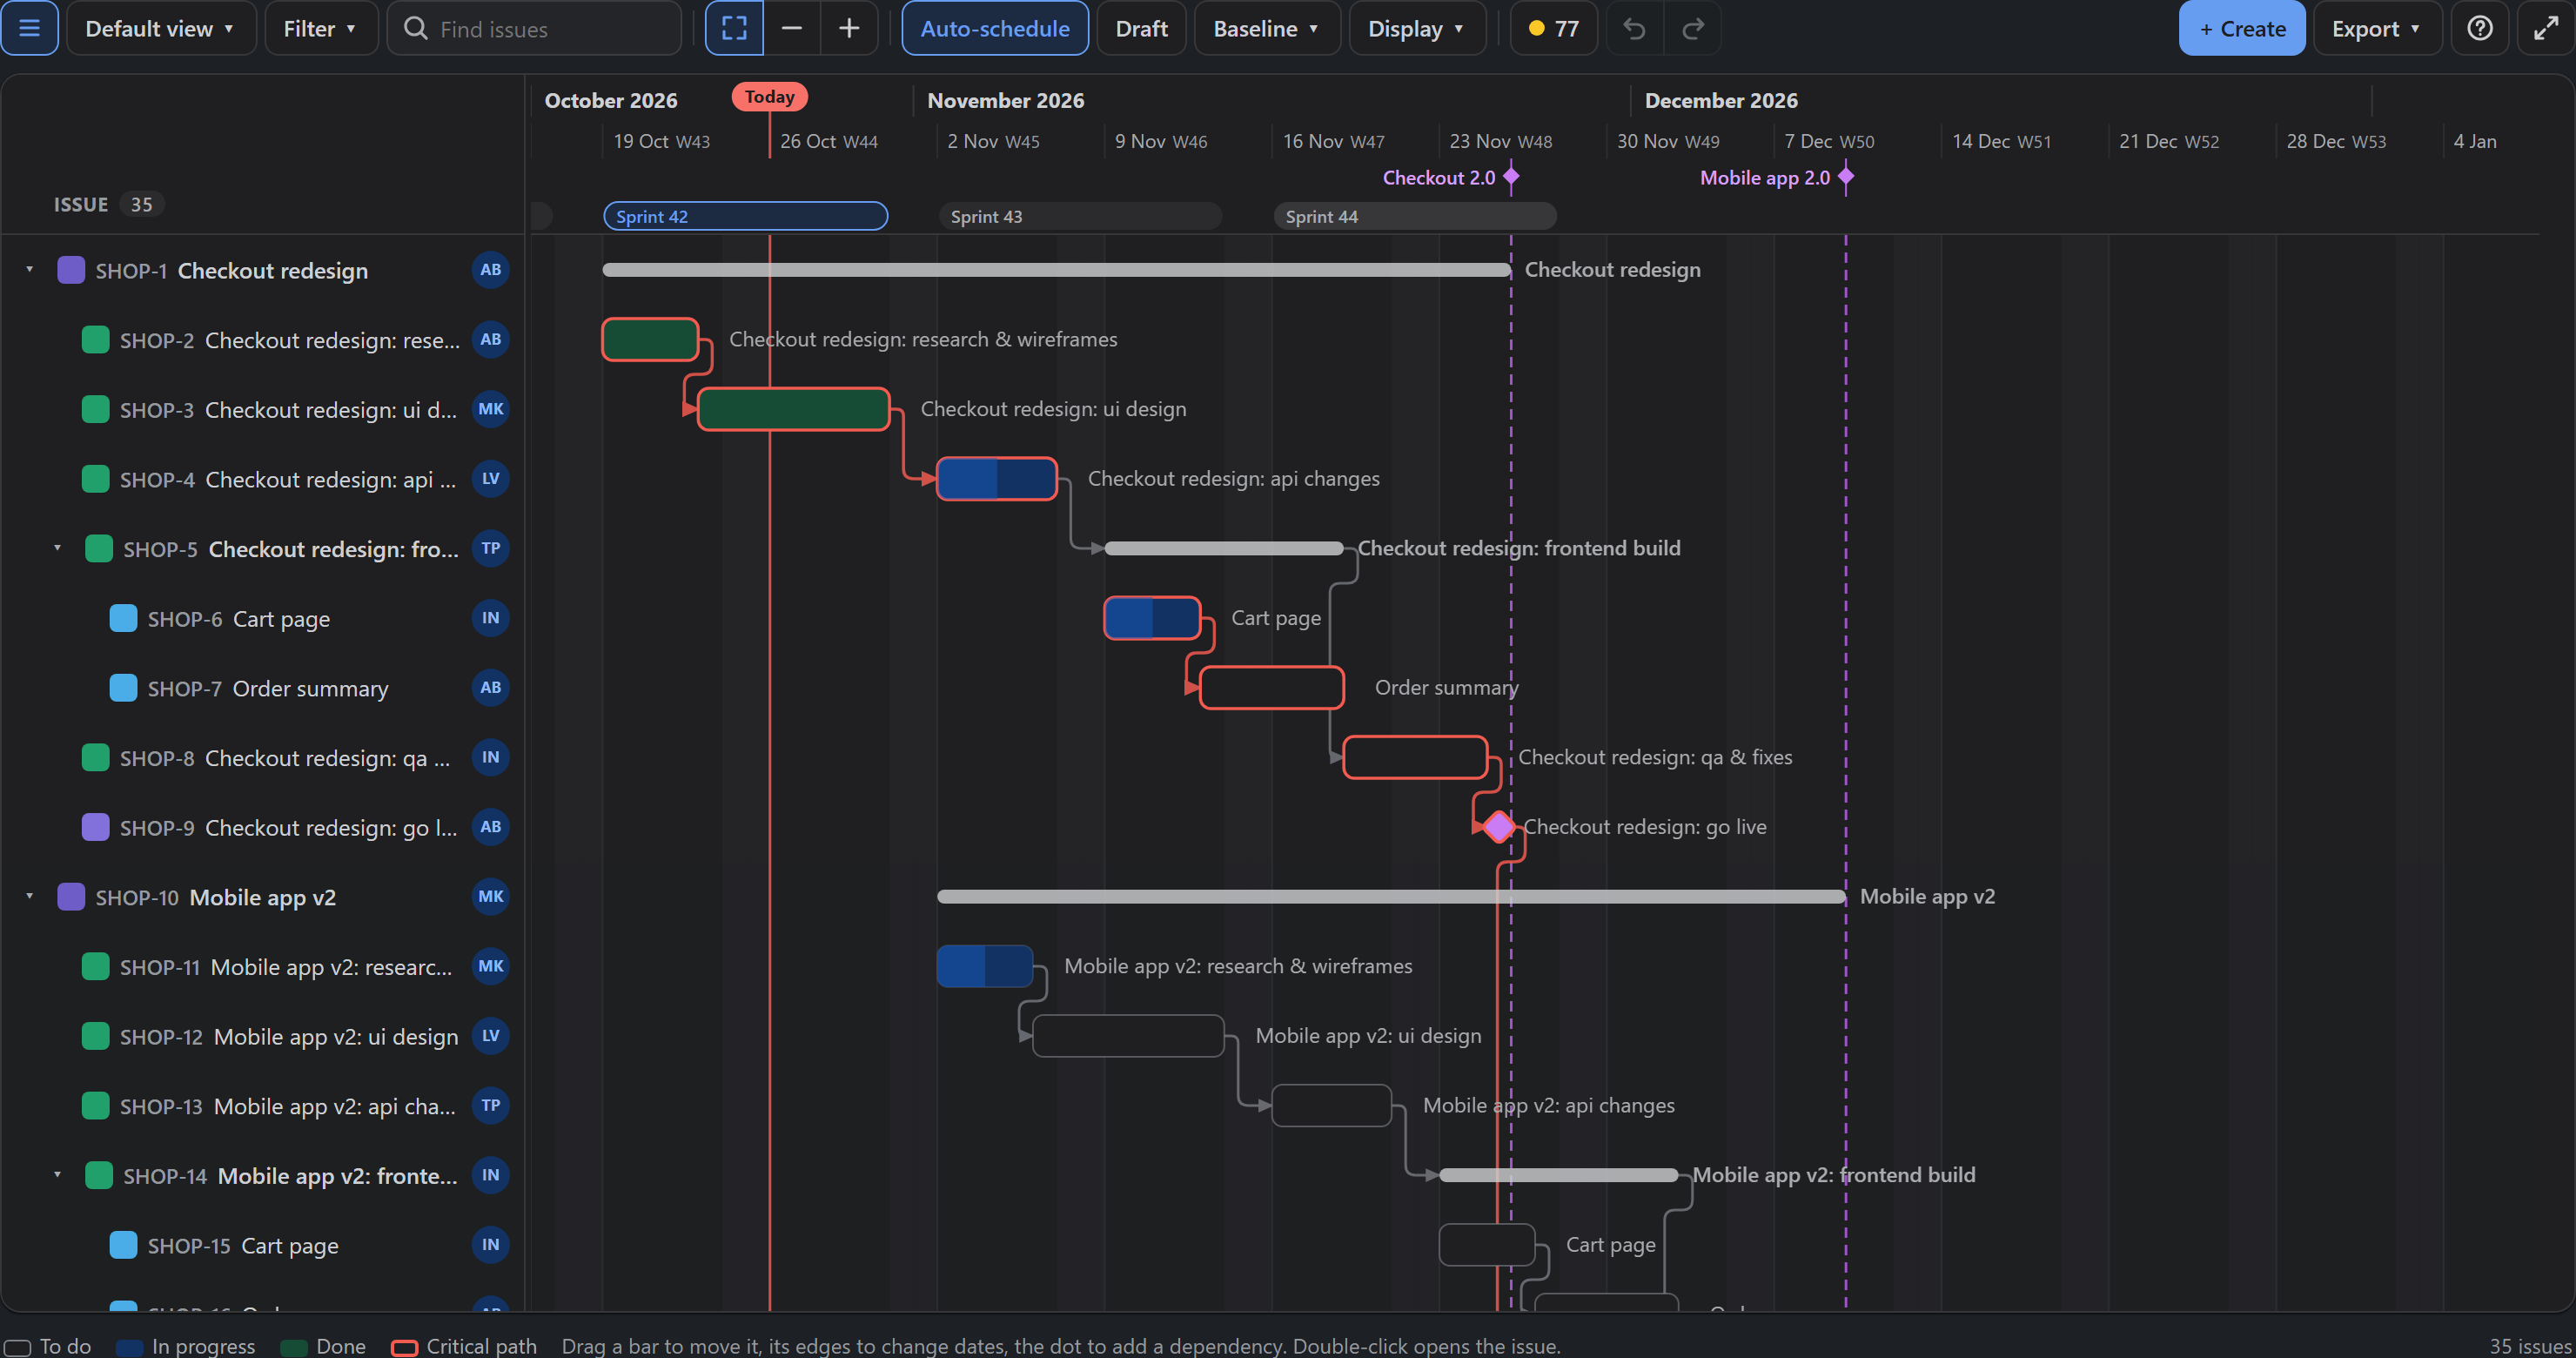Viewport: 2576px width, 1358px height.
Task: Open the Baseline dropdown
Action: coord(1266,28)
